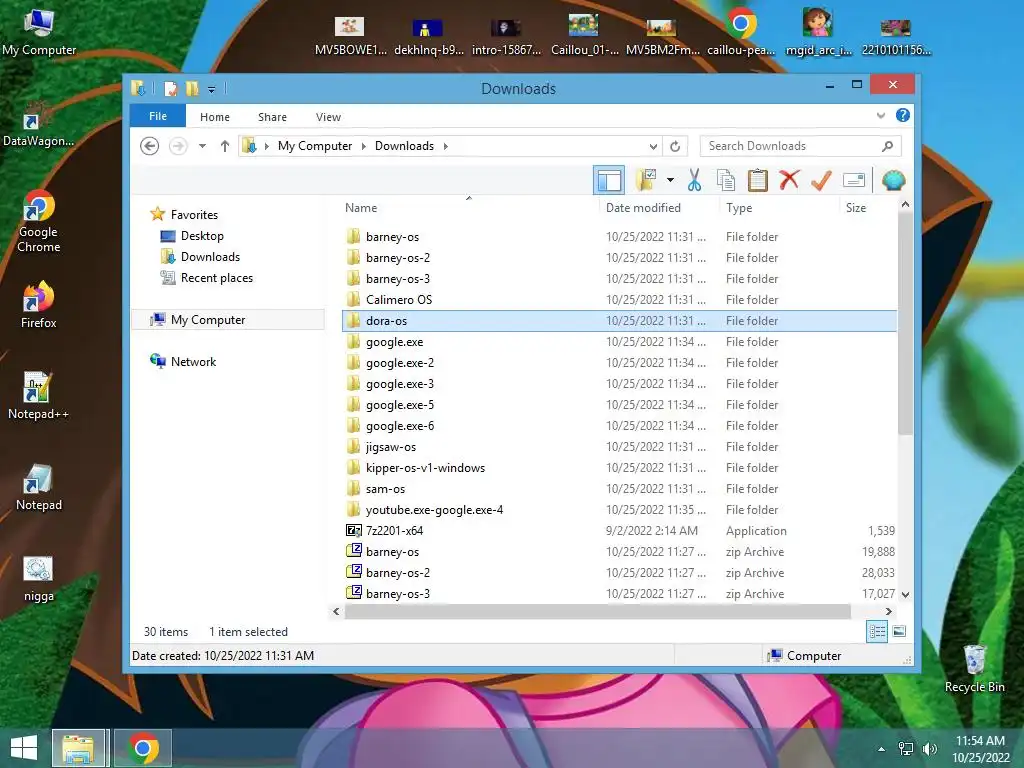The height and width of the screenshot is (768, 1024).
Task: Click the vertical scrollbar thumb
Action: (905, 323)
